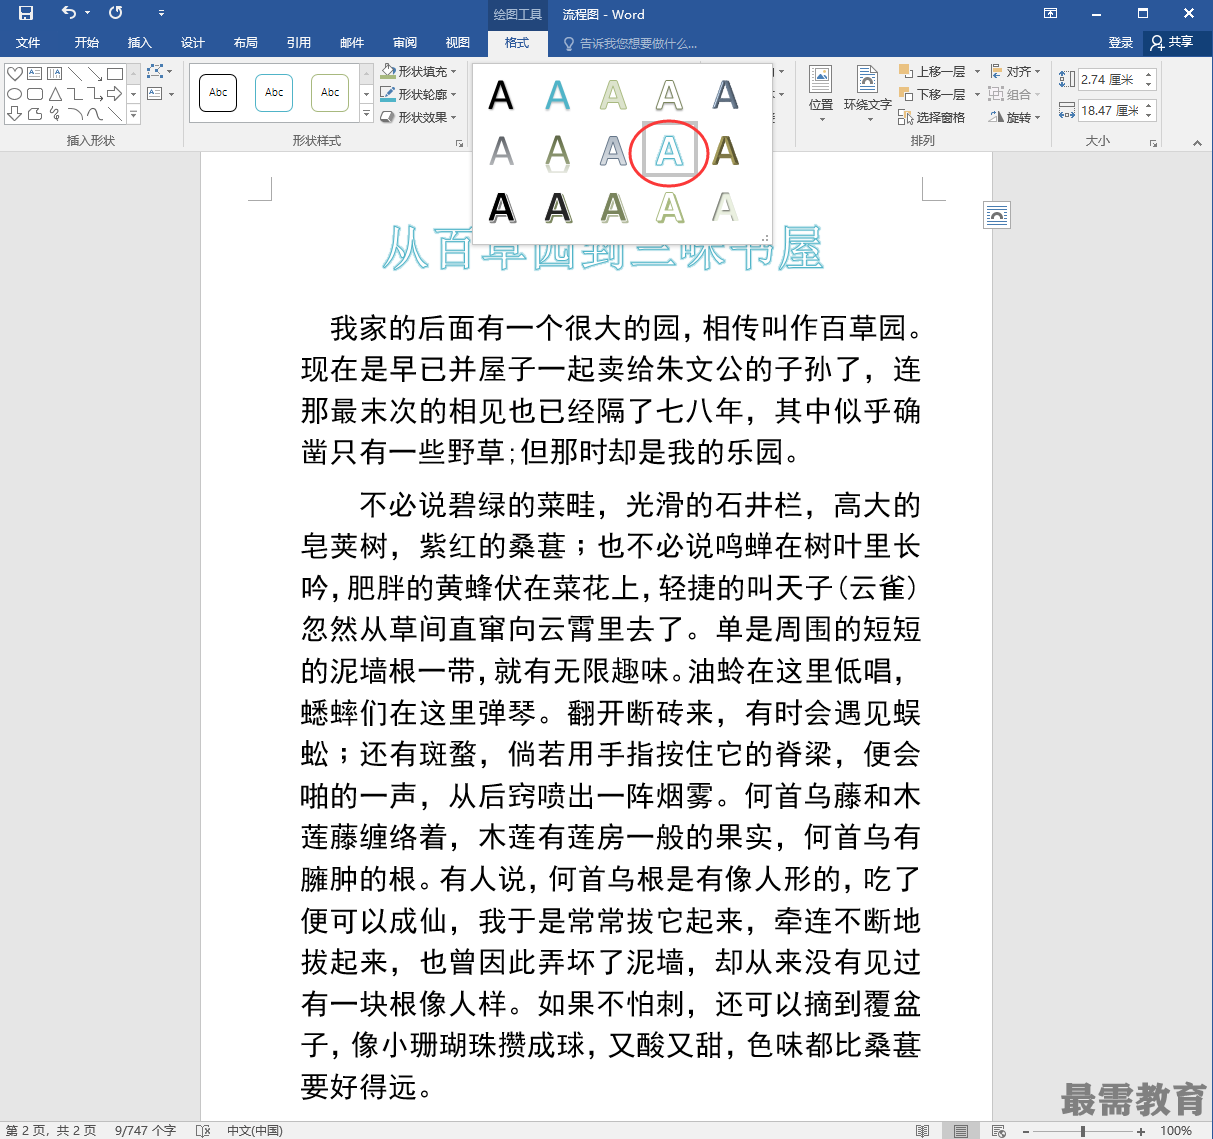The width and height of the screenshot is (1213, 1139).
Task: Open 选择窗格 Selection Pane
Action: pos(931,117)
